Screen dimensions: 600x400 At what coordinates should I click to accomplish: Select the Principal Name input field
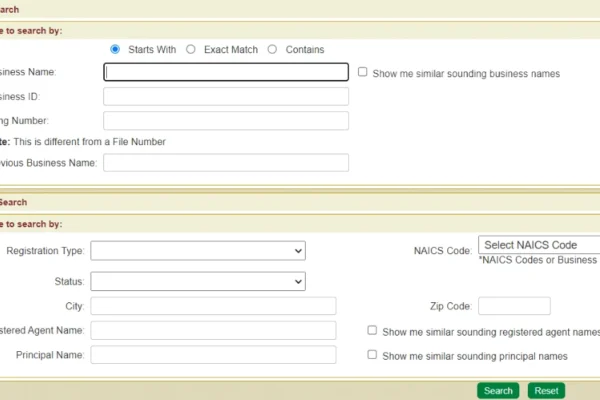(213, 355)
